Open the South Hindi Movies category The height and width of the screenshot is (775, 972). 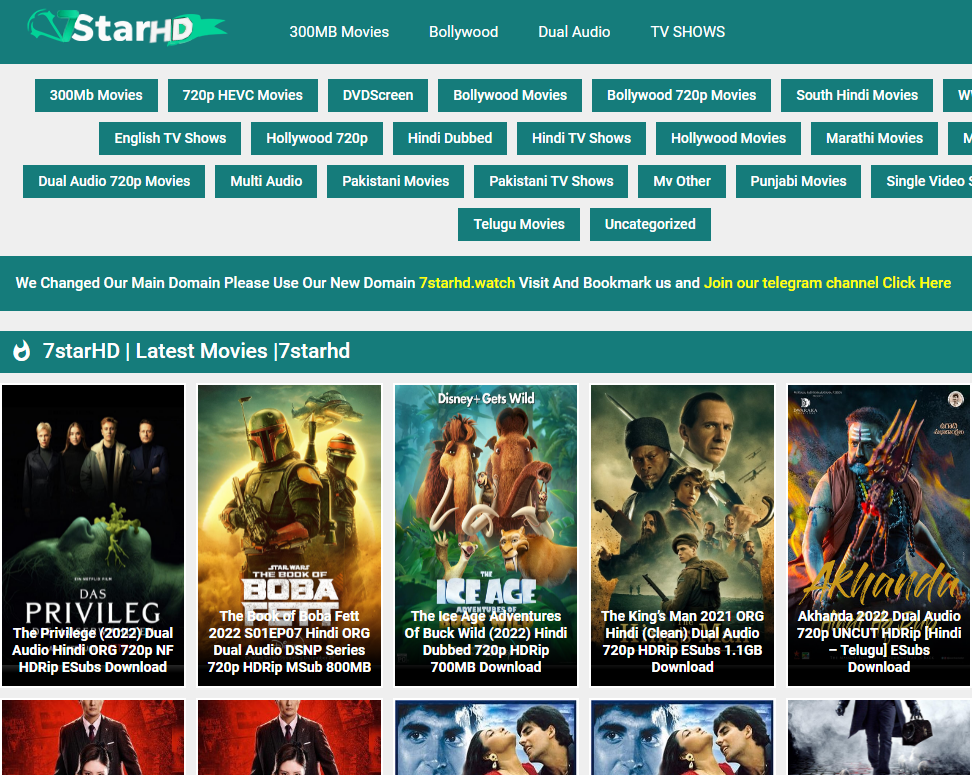click(x=857, y=95)
